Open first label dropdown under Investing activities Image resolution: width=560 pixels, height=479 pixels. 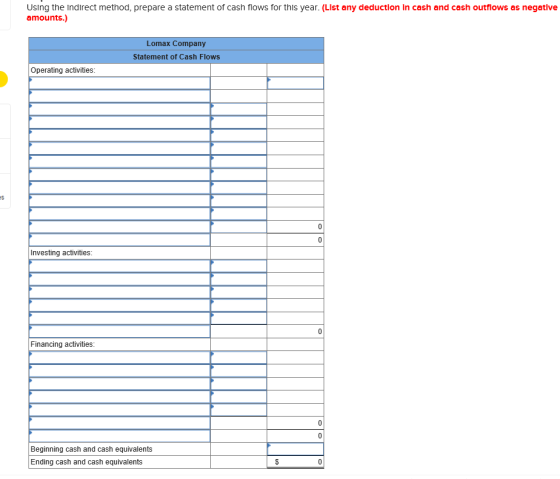[x=120, y=266]
